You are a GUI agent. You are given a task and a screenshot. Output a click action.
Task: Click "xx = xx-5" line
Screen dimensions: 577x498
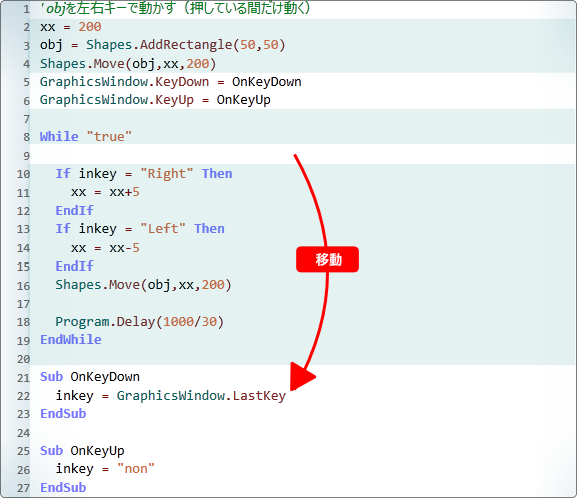[105, 248]
